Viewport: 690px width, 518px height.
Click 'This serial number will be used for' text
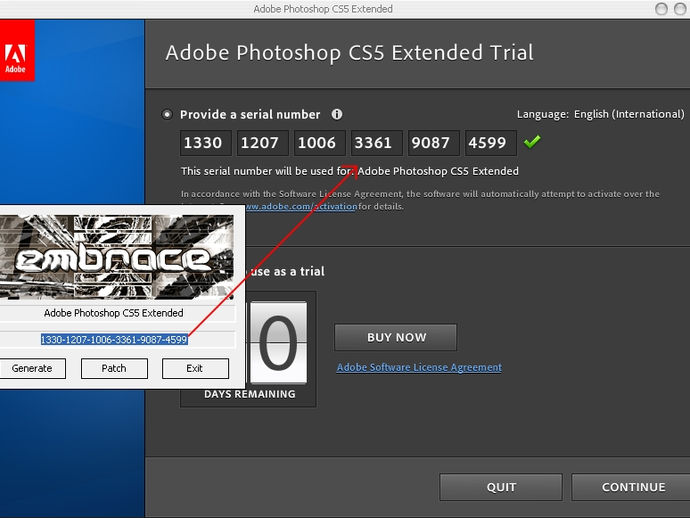(x=267, y=171)
